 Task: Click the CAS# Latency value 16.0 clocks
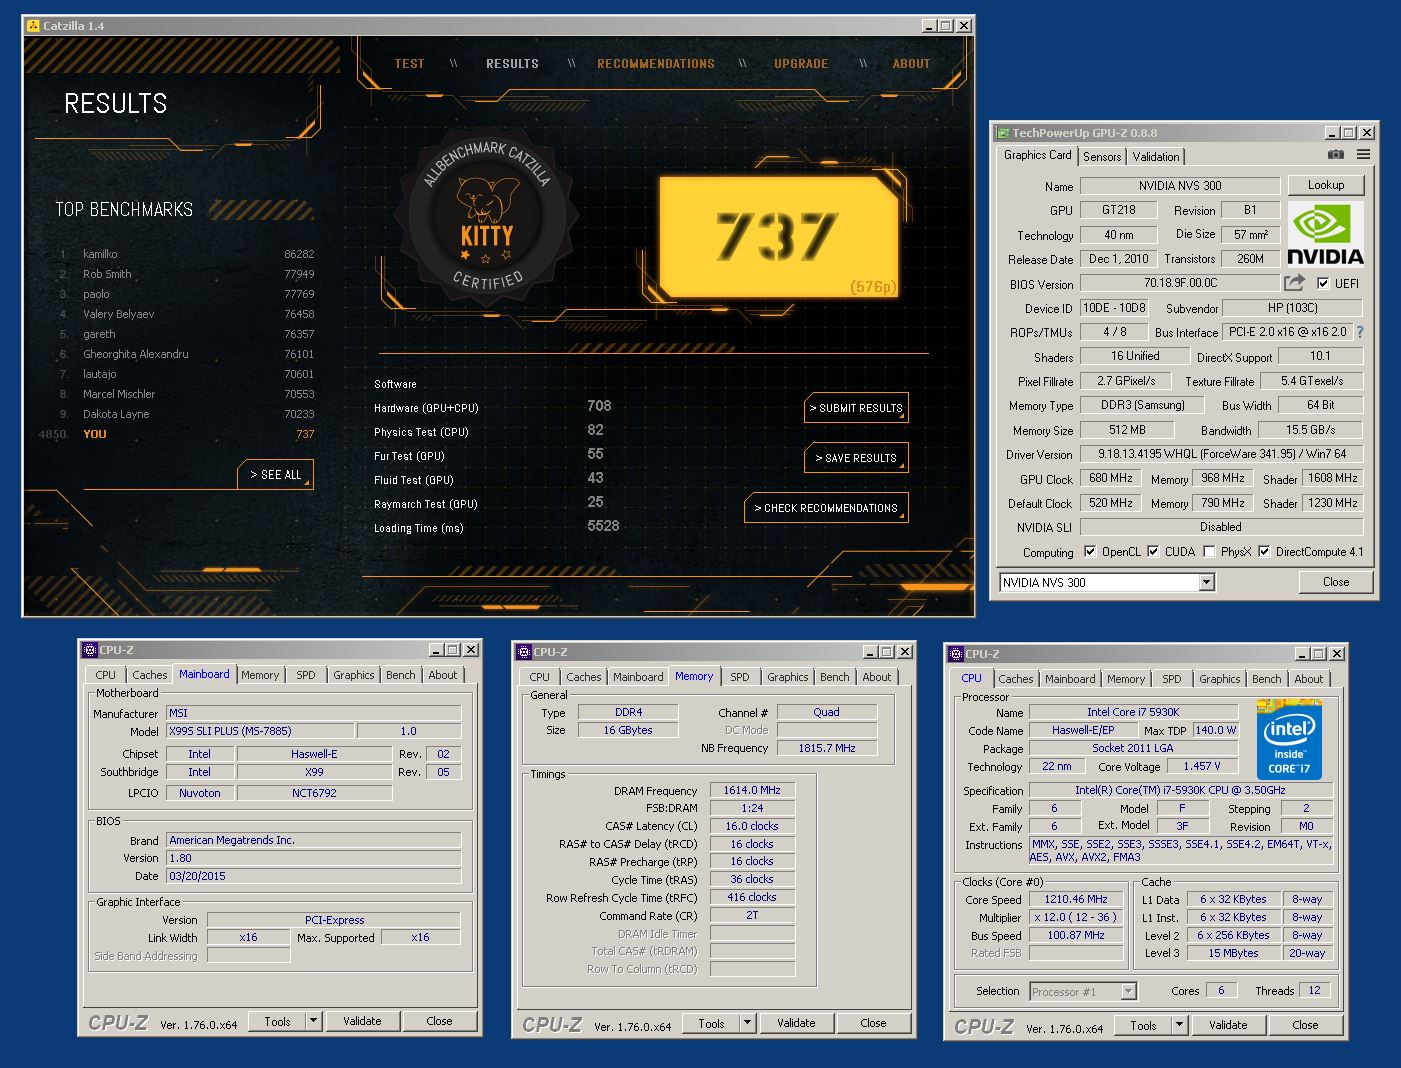point(752,826)
